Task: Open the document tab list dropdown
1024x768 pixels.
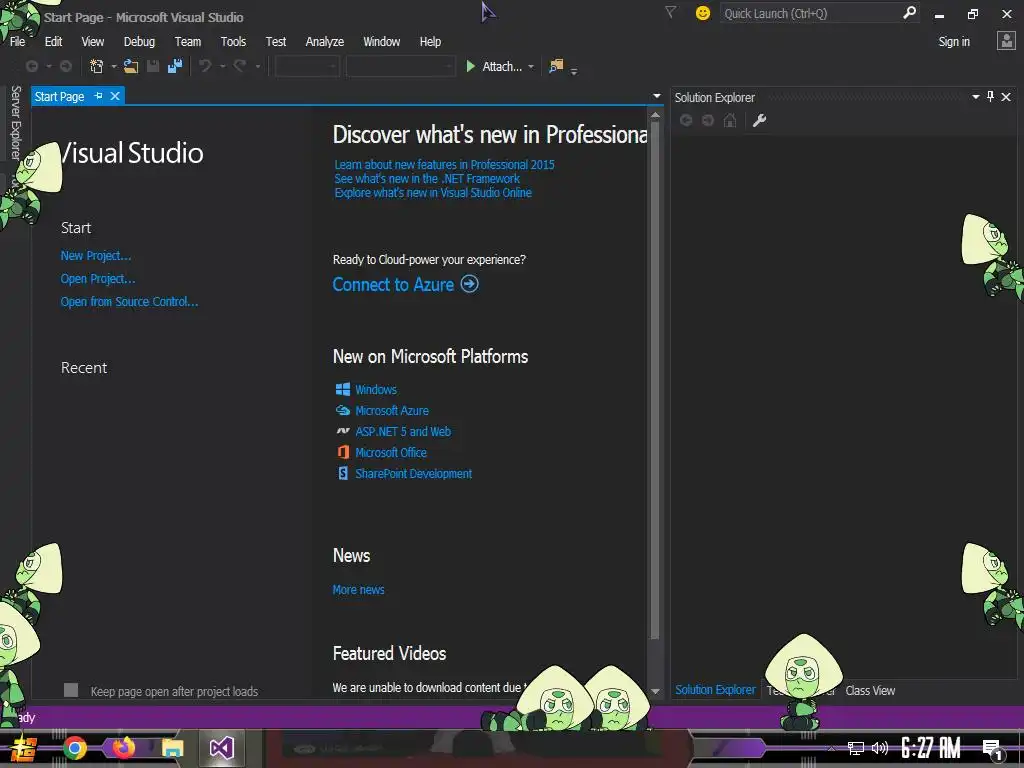Action: pos(656,96)
